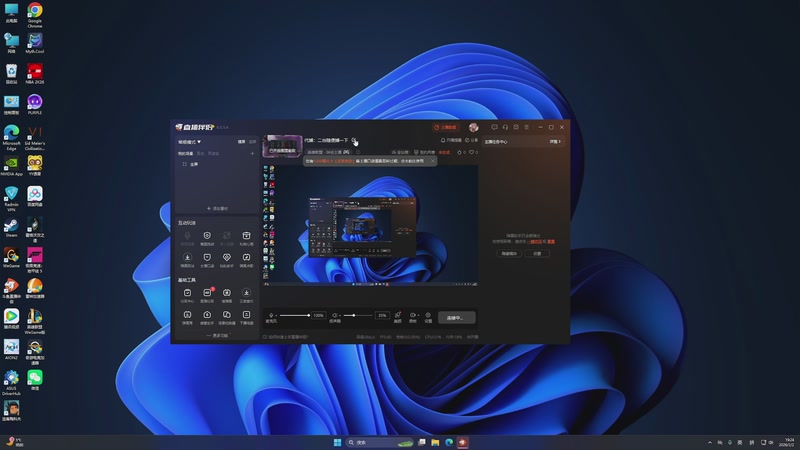Click the 连接中 start stream button
800x450 pixels.
[457, 317]
